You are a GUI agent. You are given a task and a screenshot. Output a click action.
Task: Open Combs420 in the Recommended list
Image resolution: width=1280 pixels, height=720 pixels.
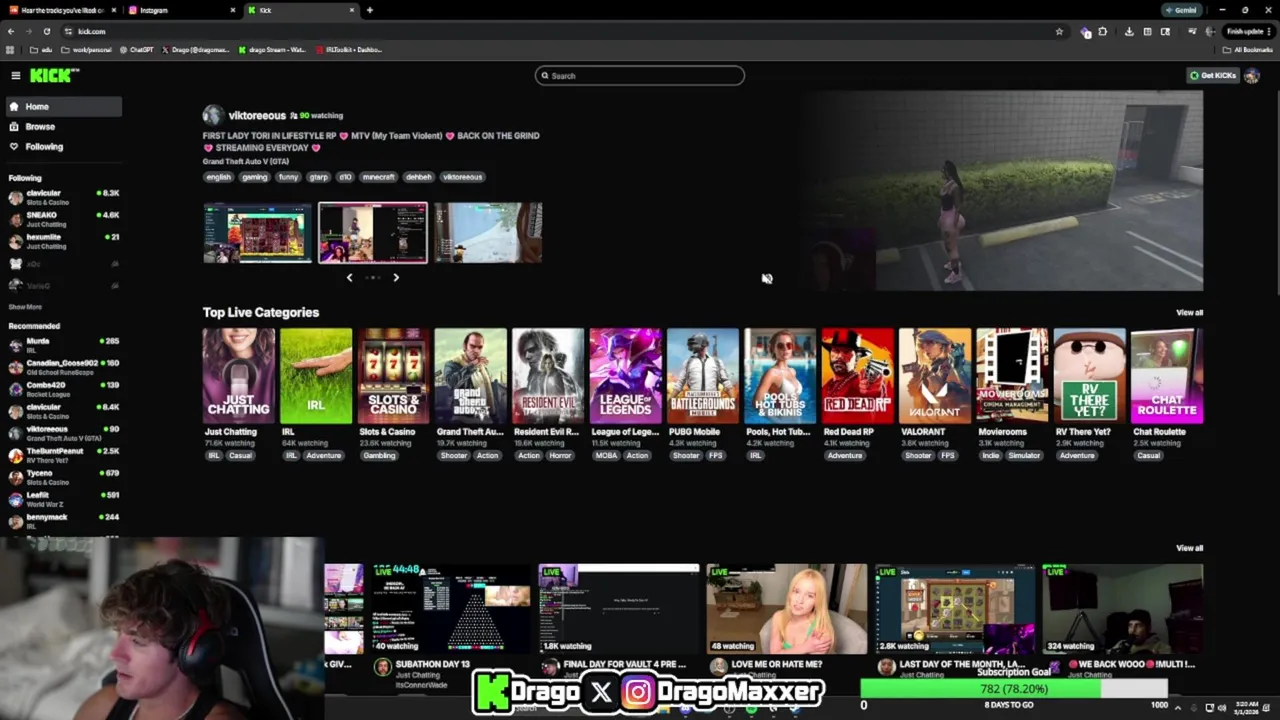pyautogui.click(x=63, y=389)
